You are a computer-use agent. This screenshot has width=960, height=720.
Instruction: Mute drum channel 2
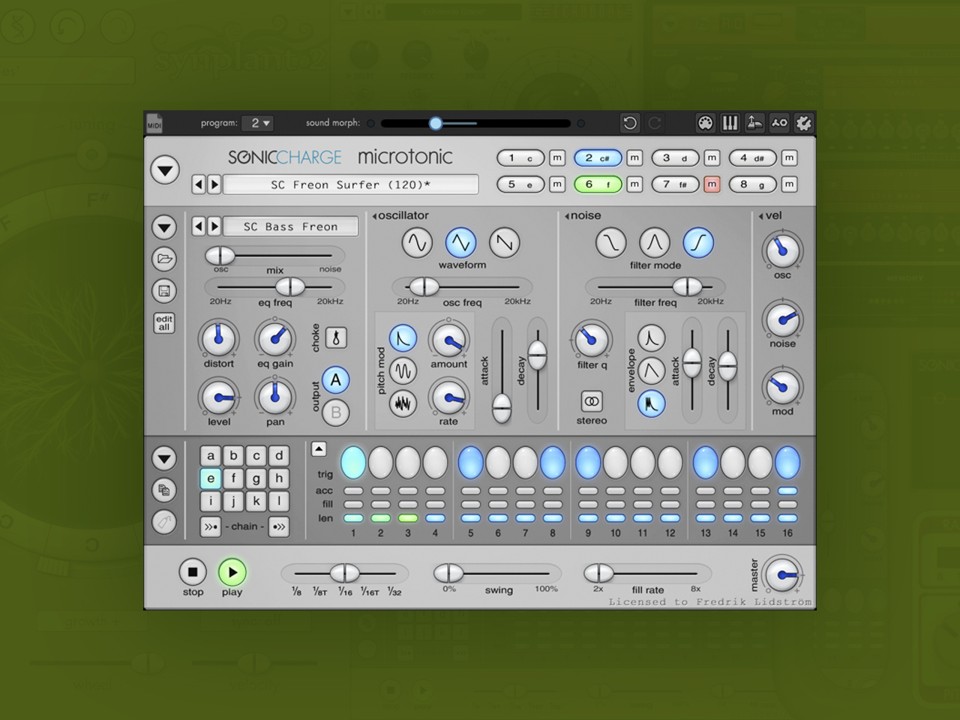(x=634, y=158)
